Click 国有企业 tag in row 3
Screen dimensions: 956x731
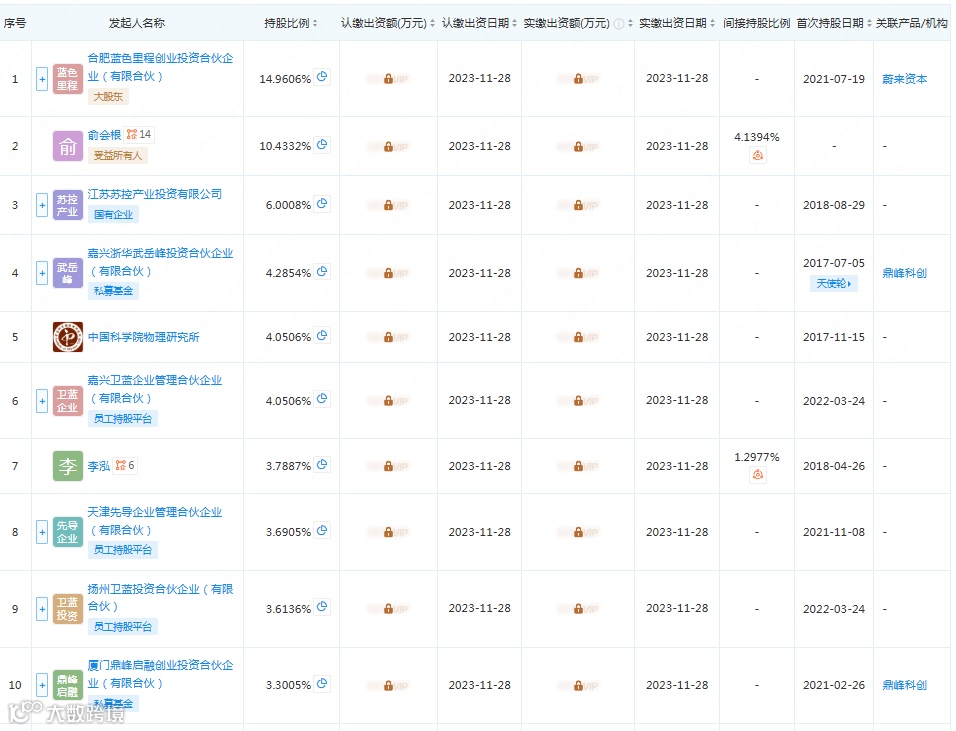pyautogui.click(x=113, y=215)
